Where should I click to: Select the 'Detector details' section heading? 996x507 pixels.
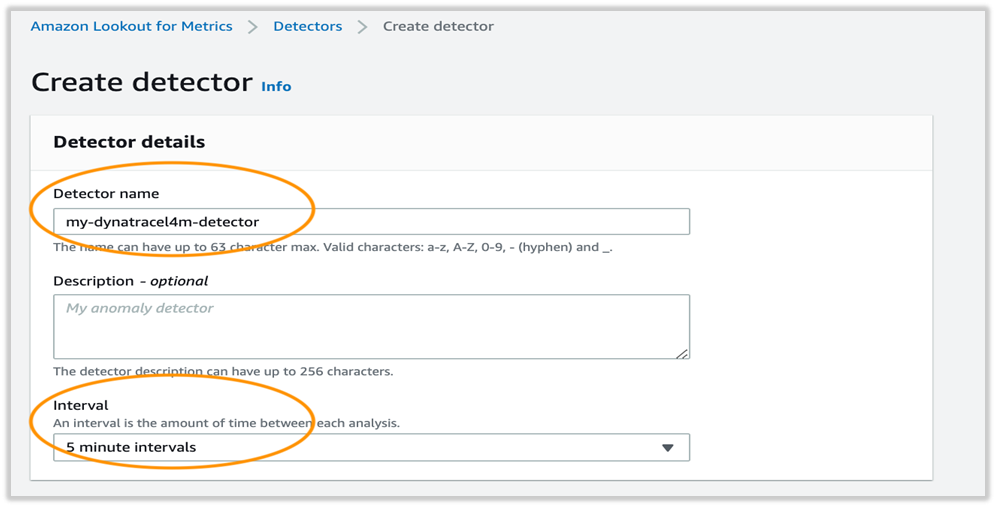pyautogui.click(x=129, y=142)
